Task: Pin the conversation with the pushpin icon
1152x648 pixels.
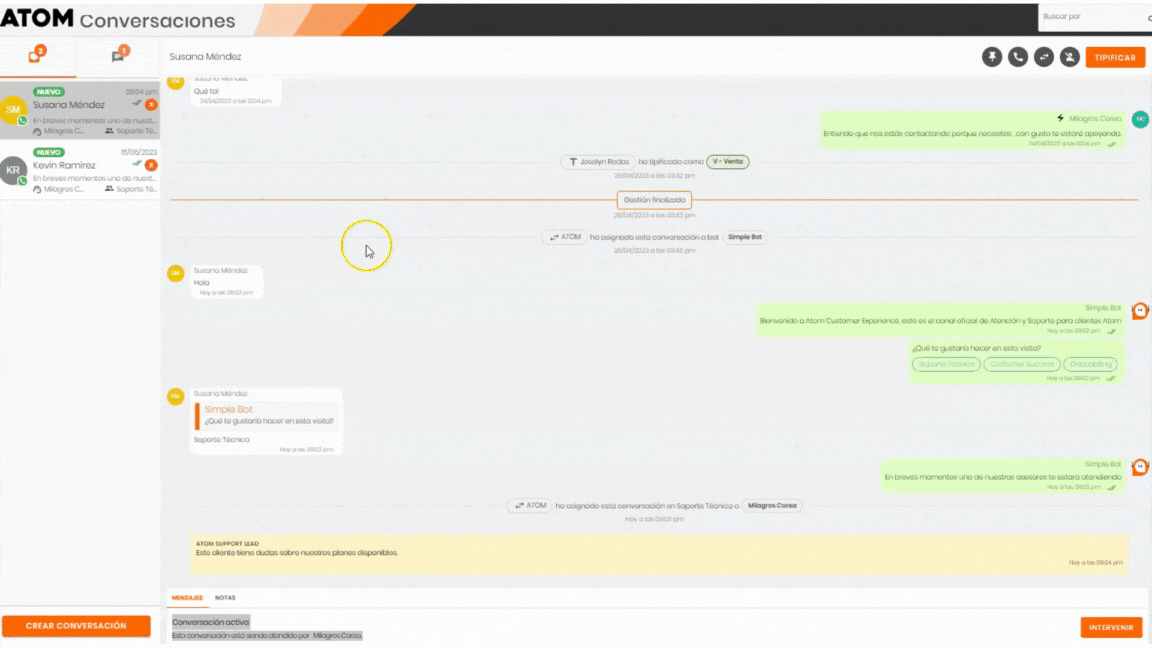Action: pos(992,57)
